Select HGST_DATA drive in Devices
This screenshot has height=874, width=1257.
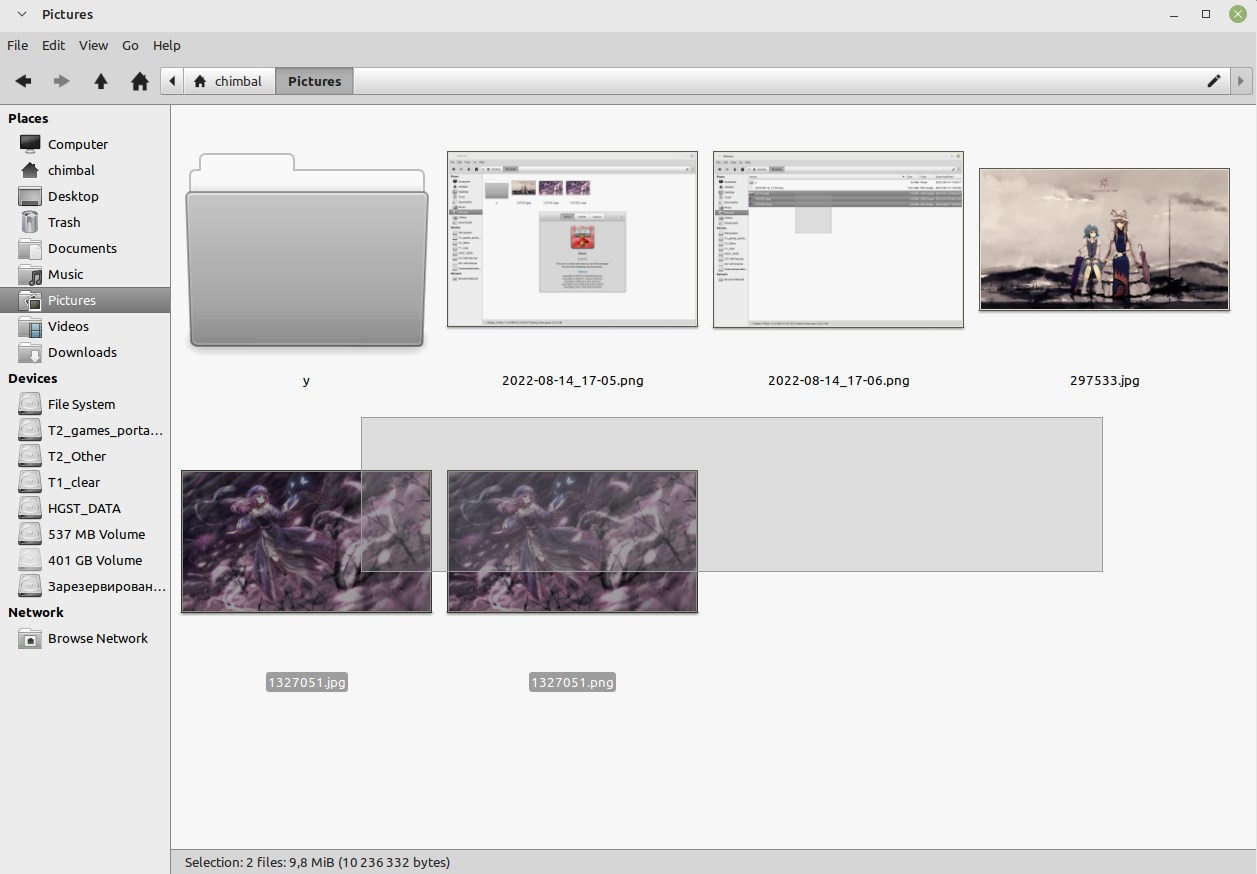pyautogui.click(x=84, y=508)
